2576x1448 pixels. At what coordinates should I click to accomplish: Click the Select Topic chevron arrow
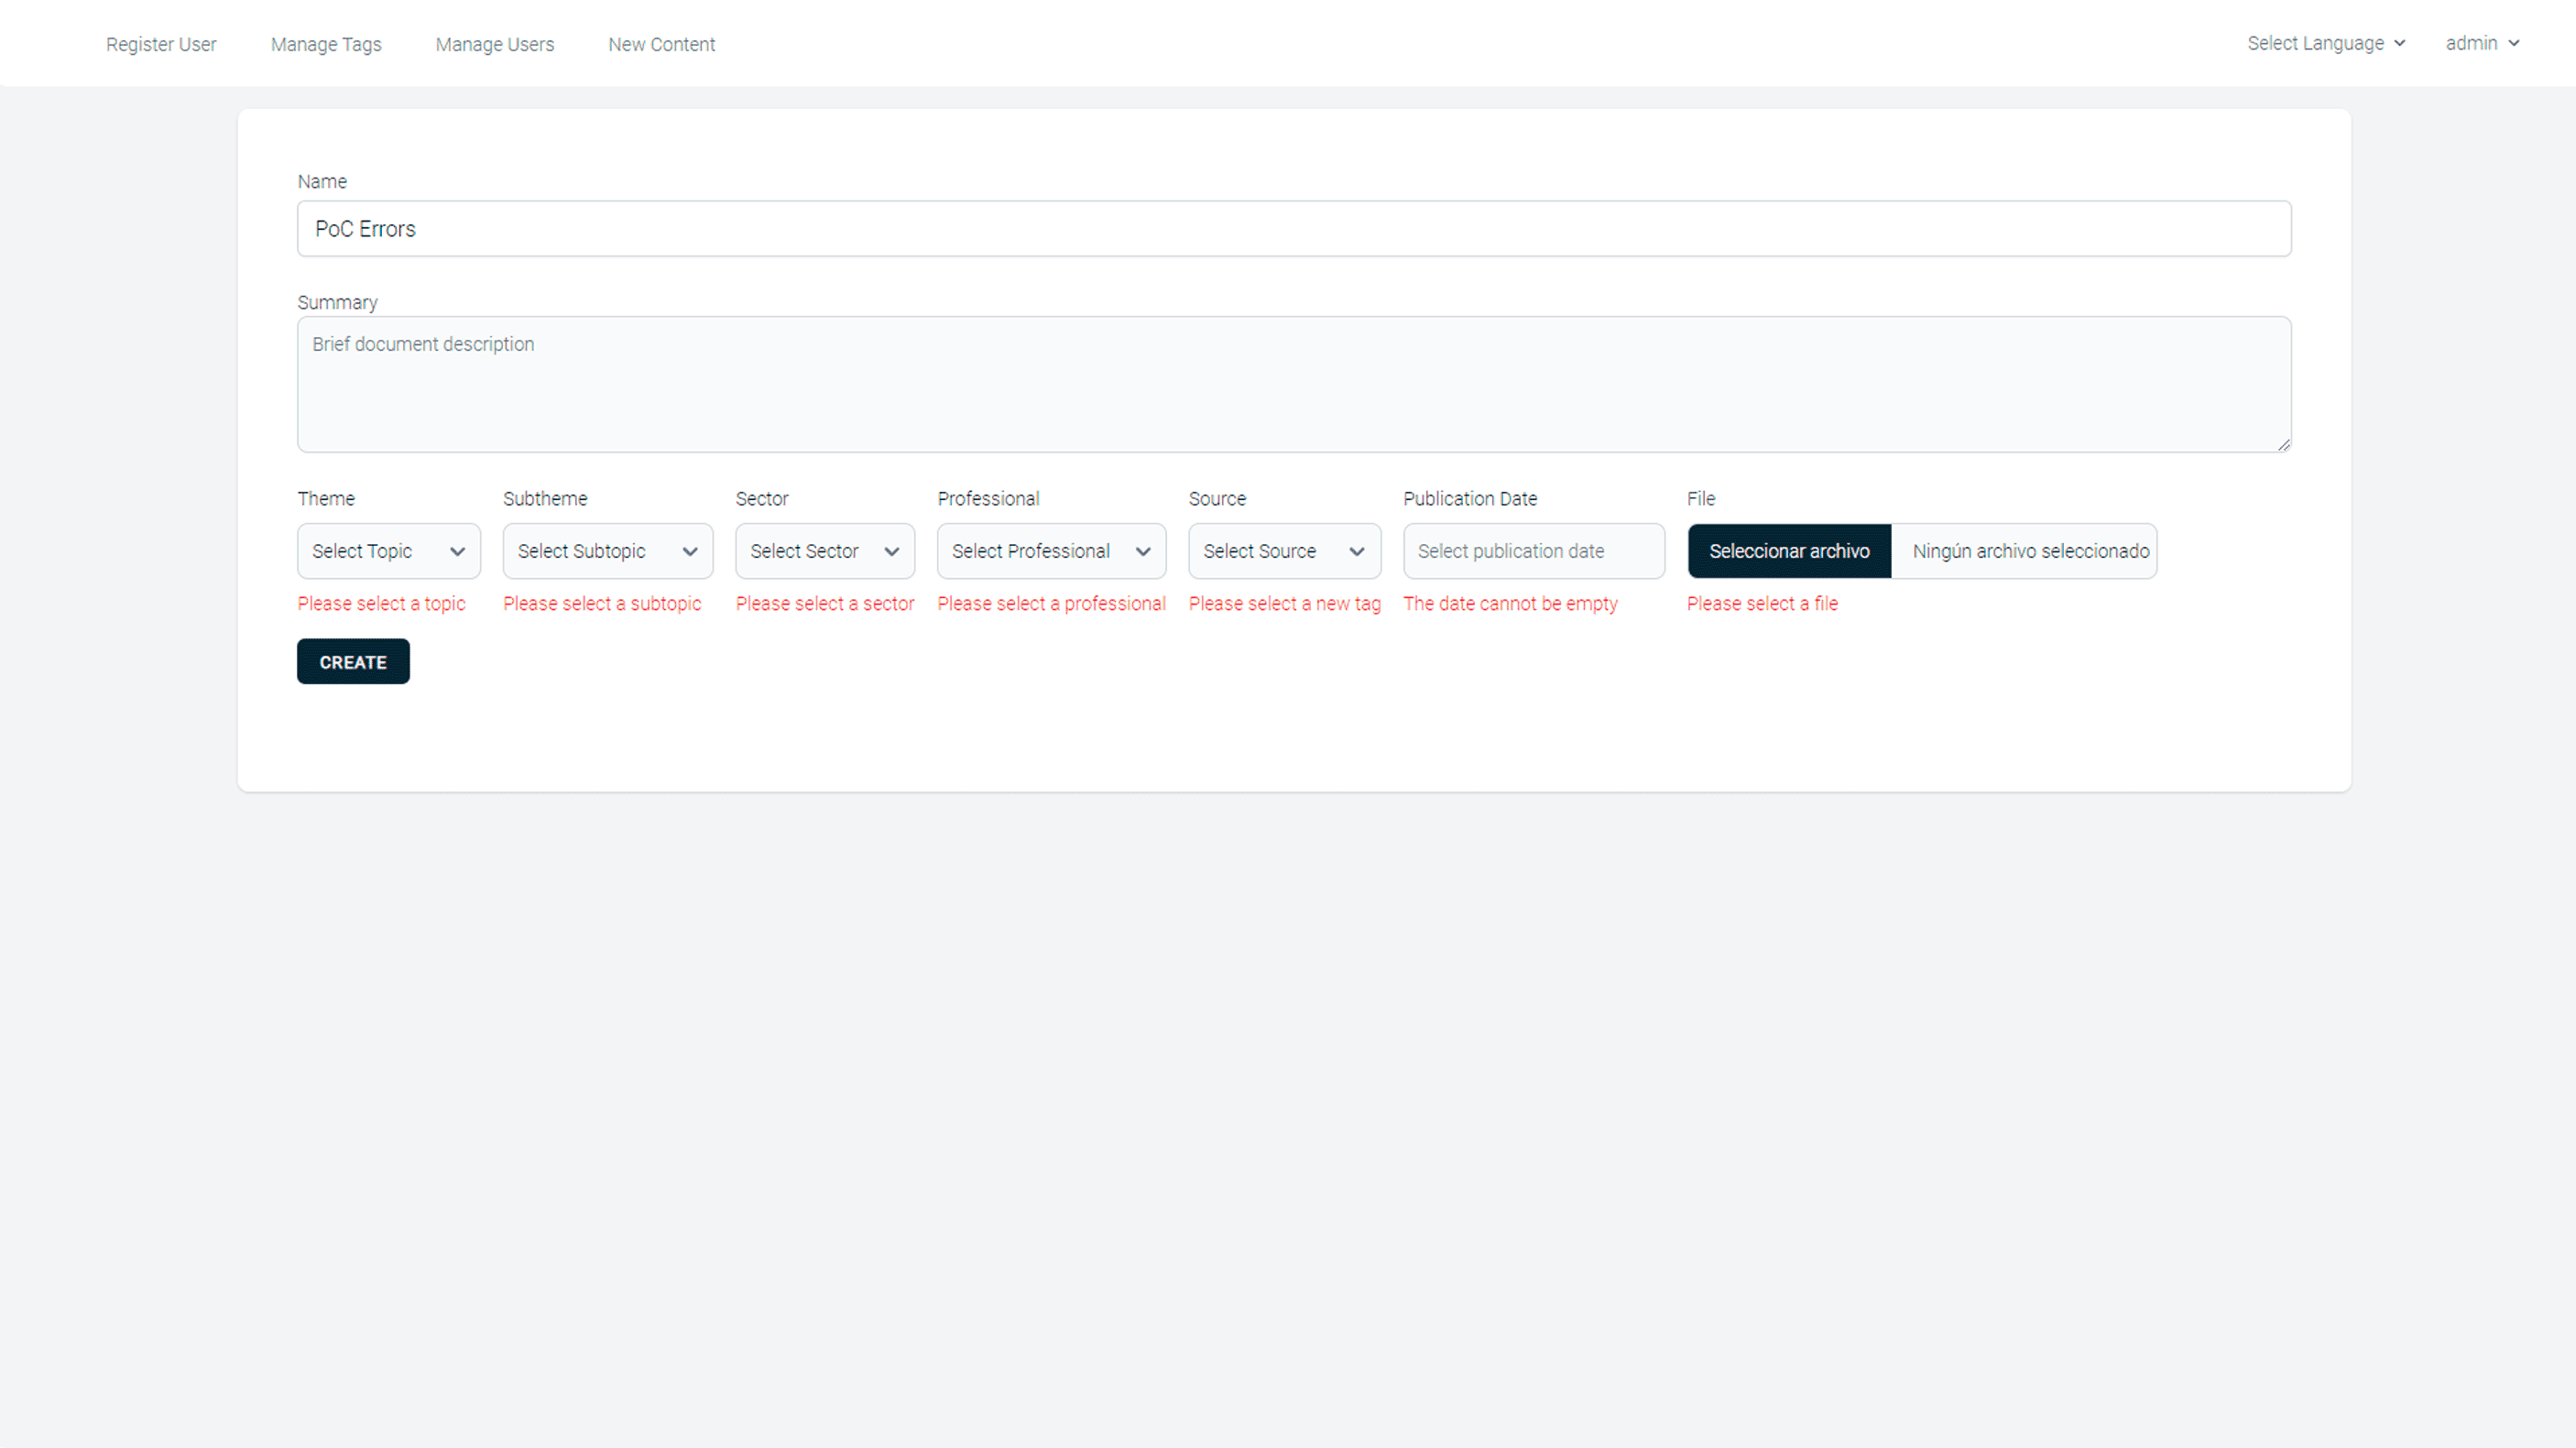tap(457, 552)
